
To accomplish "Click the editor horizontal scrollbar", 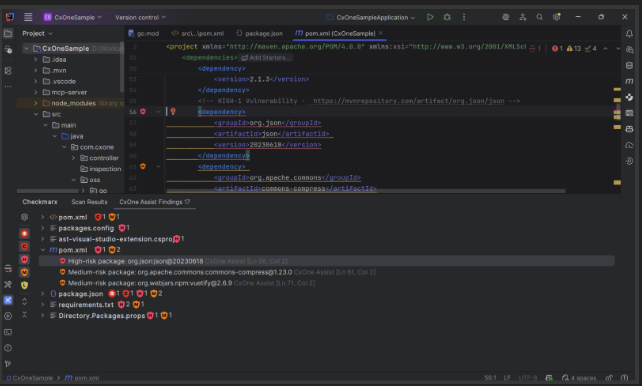I will [366, 191].
